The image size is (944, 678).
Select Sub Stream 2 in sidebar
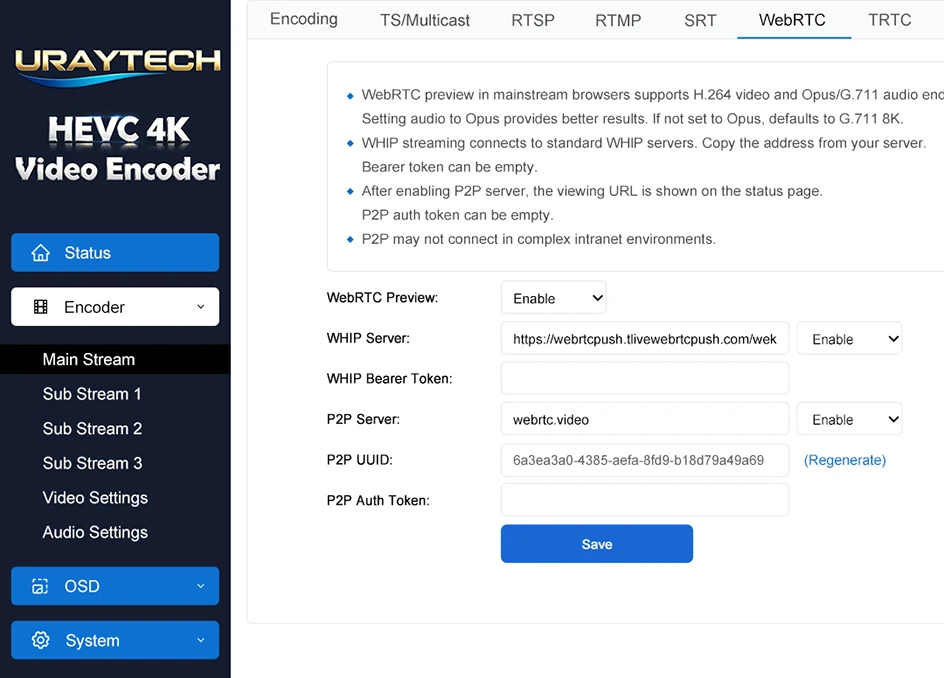[92, 429]
